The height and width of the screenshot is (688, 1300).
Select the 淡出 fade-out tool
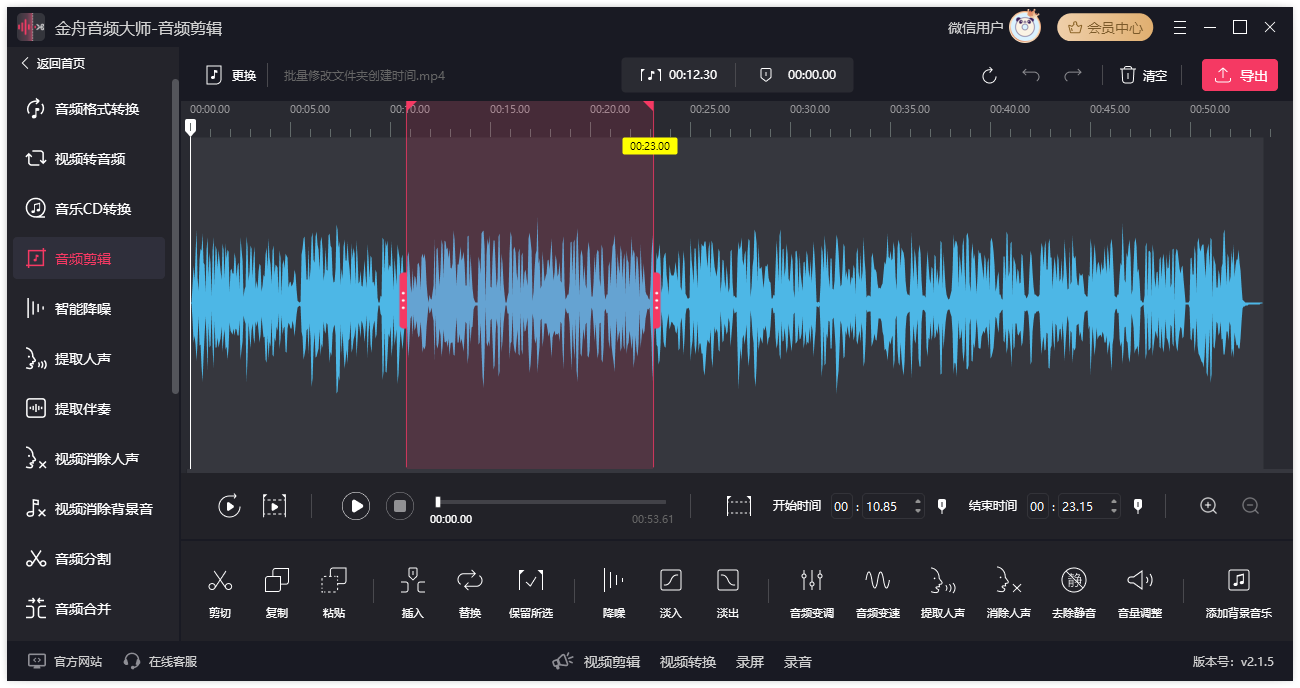coord(727,581)
